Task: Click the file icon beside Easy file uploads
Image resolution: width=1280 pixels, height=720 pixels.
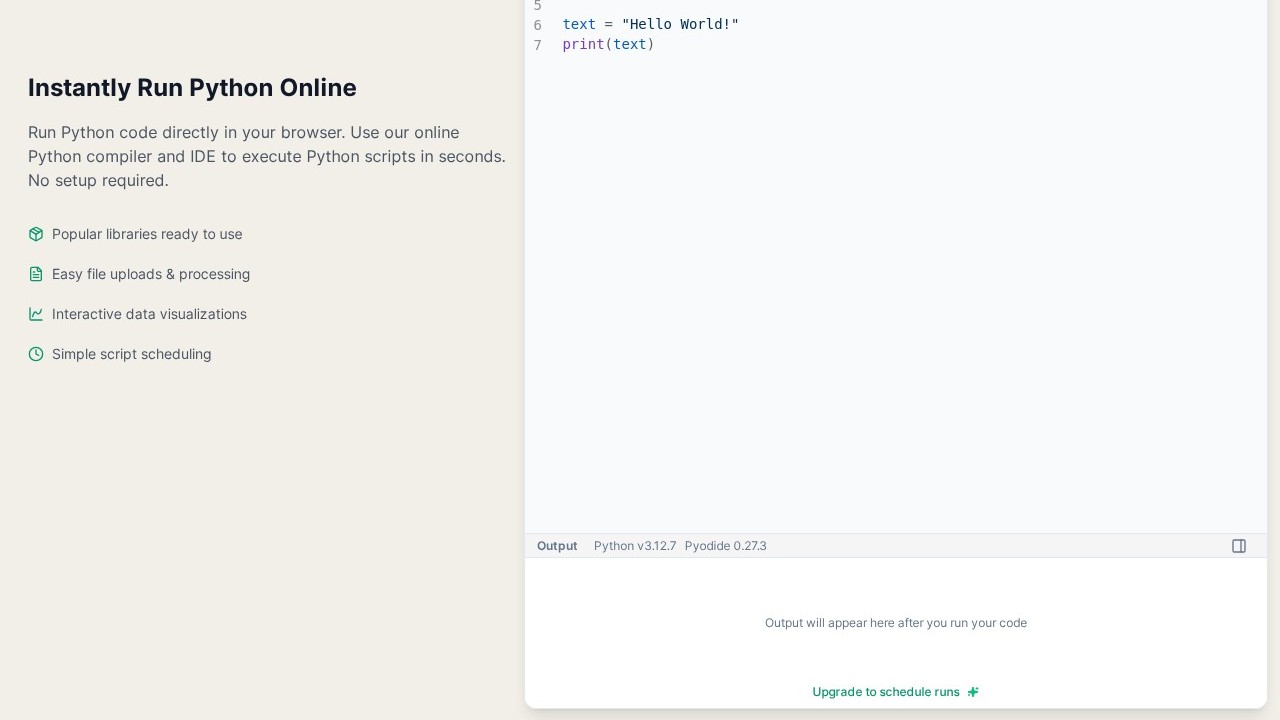Action: [x=36, y=274]
